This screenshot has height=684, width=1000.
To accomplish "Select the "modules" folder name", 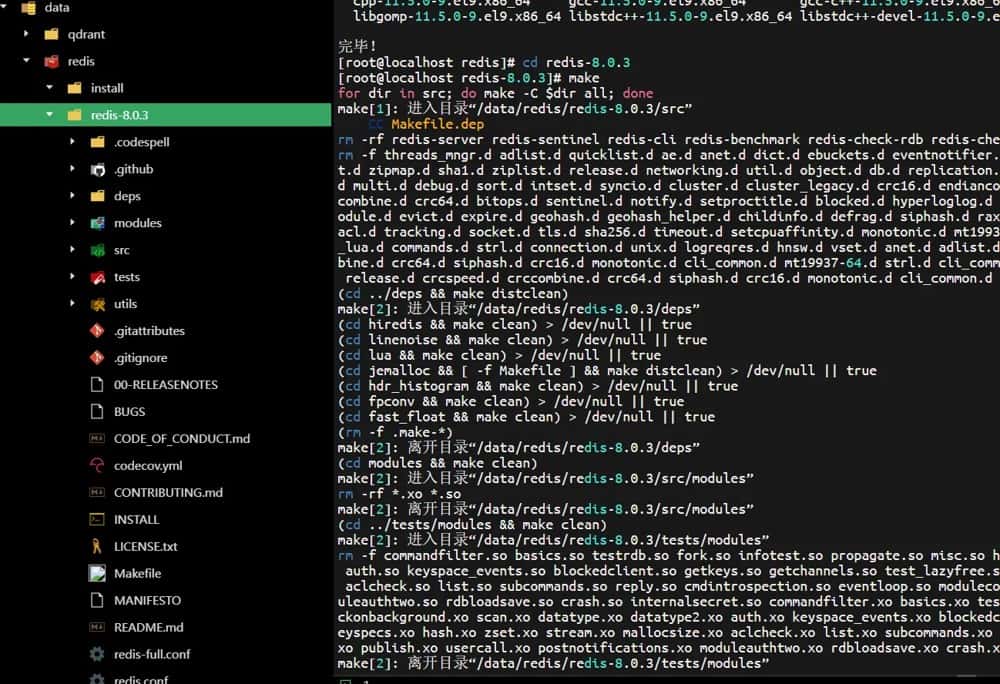I will (x=138, y=223).
